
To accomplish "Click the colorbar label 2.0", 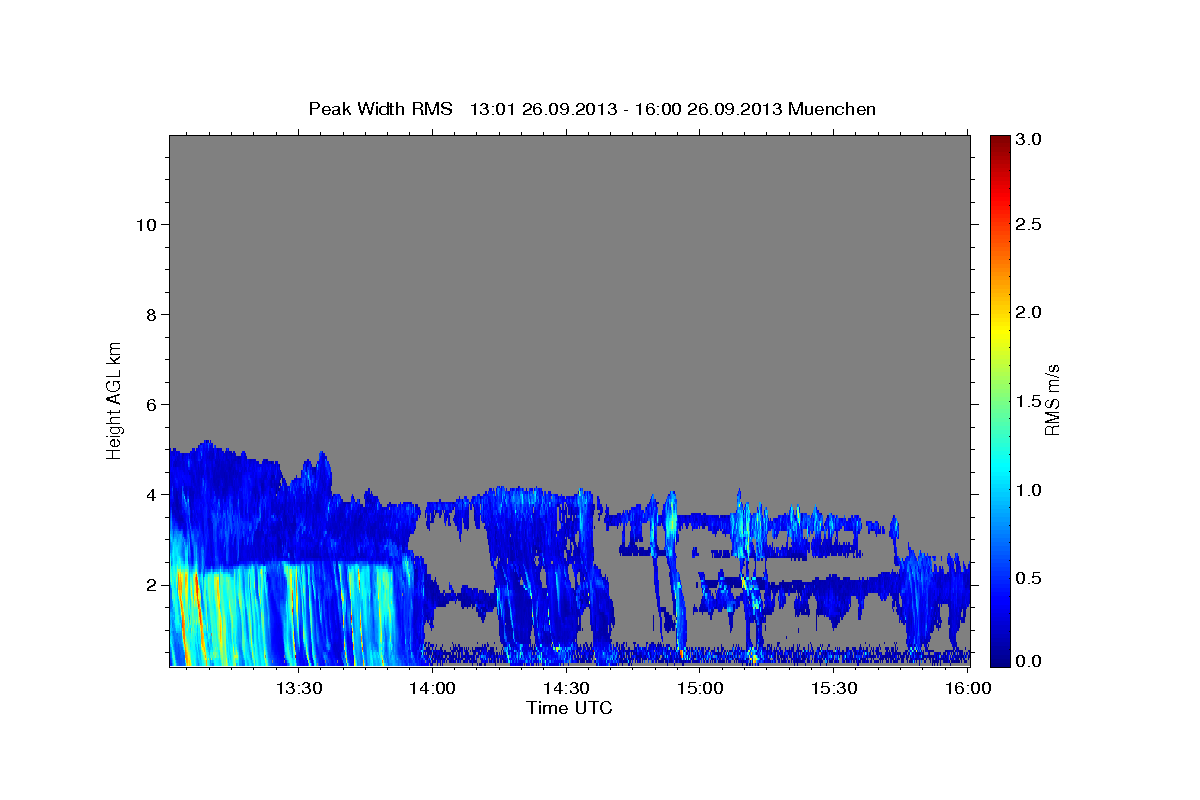I will (1029, 312).
